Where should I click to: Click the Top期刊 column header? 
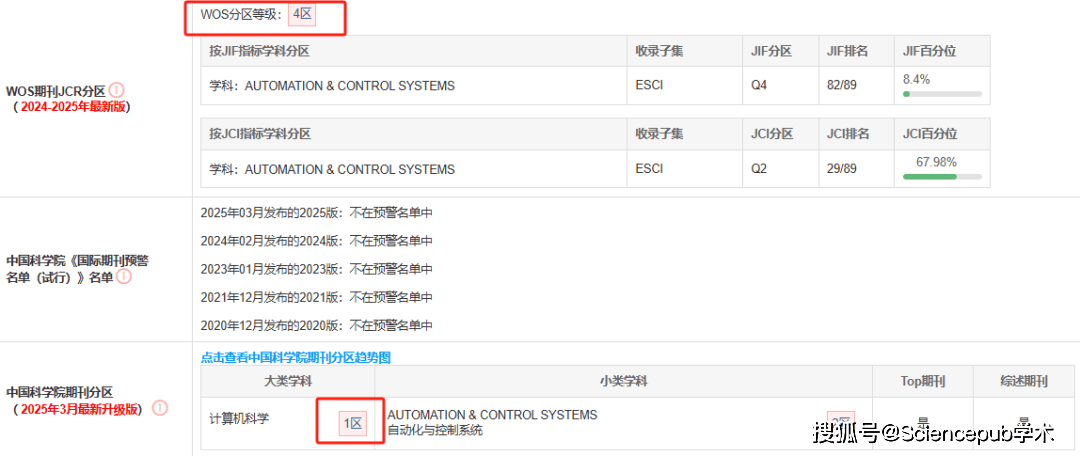(x=922, y=381)
